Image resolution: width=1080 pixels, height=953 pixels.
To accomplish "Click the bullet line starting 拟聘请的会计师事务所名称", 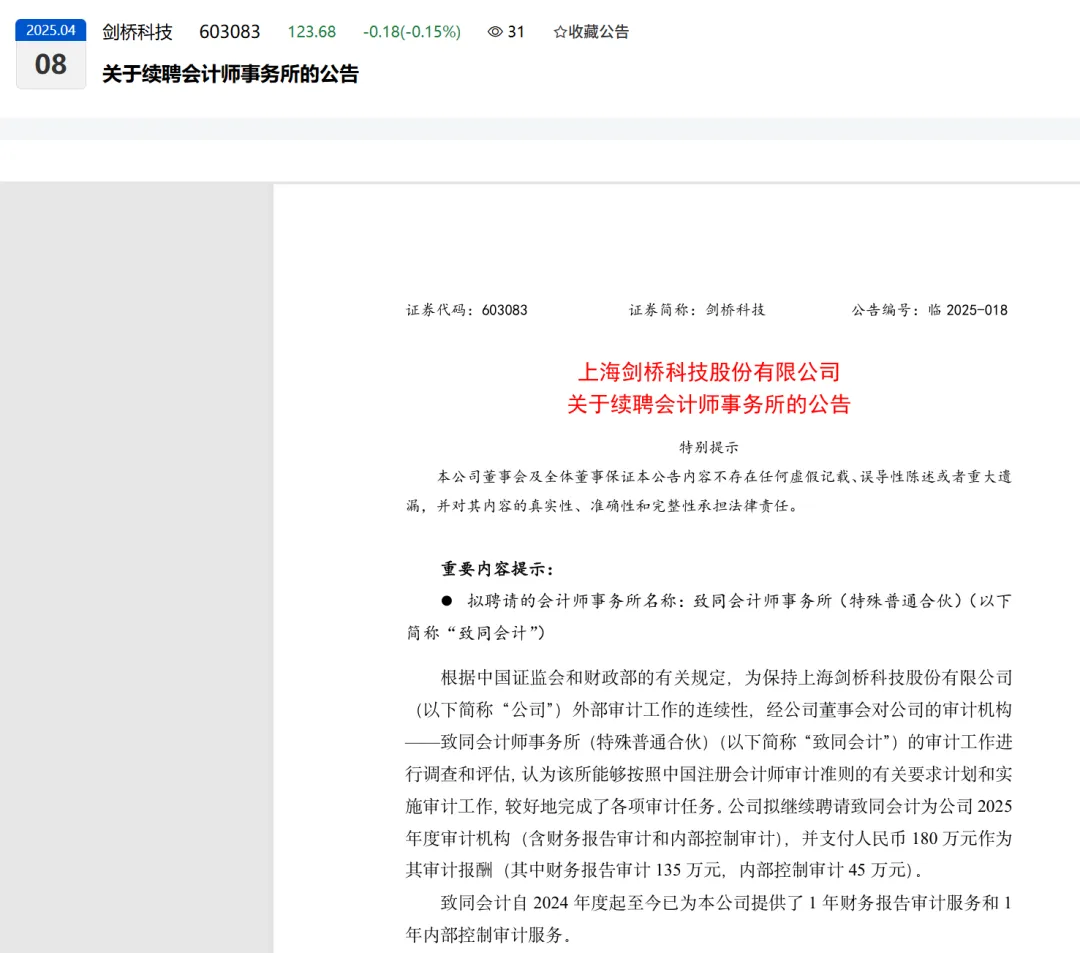I will coord(727,601).
